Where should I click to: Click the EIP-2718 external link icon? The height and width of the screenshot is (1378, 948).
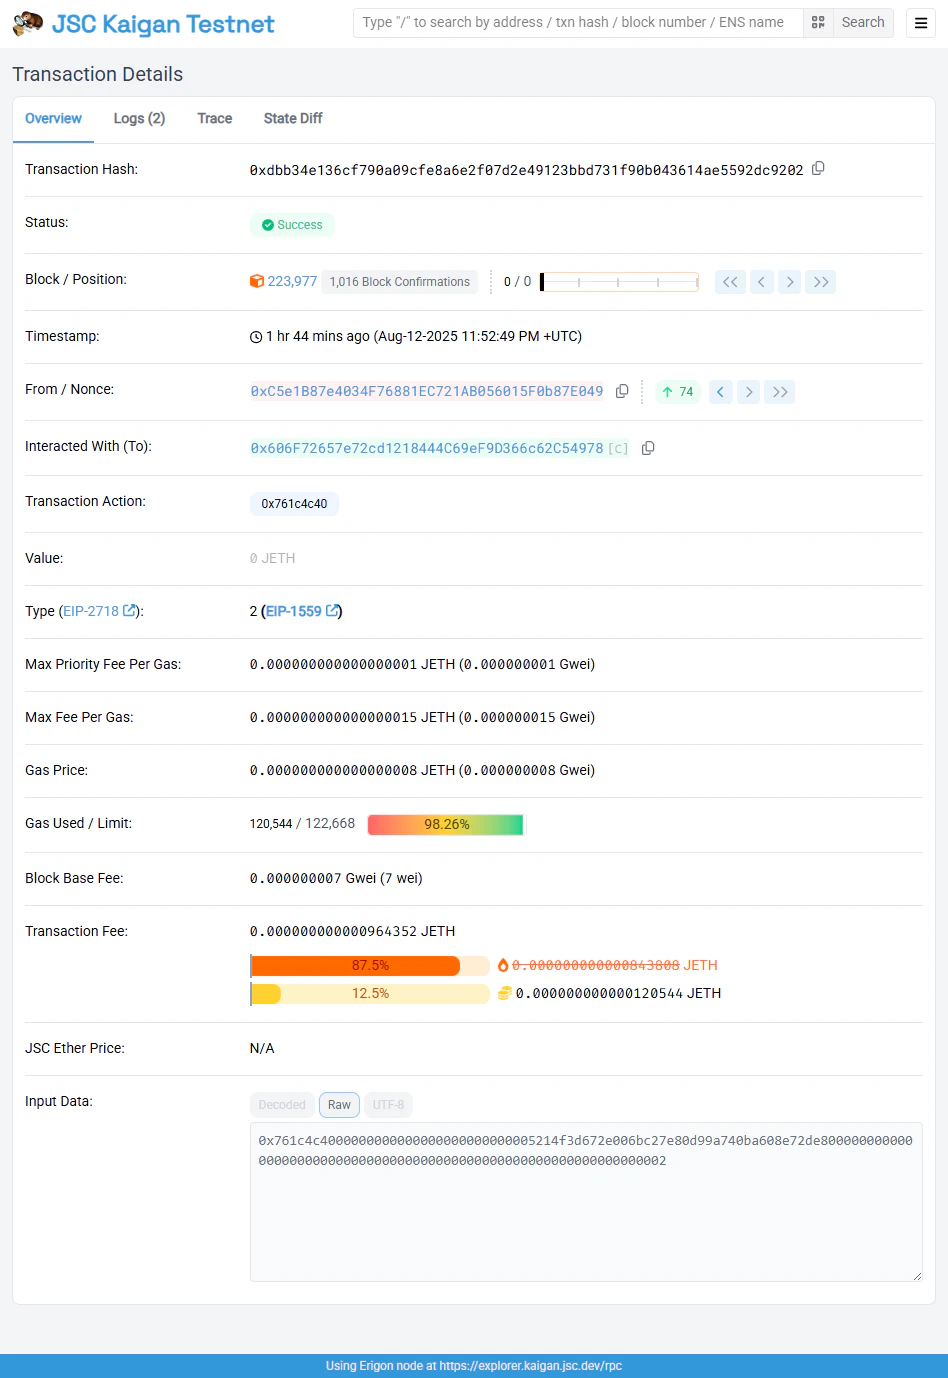[x=129, y=610]
